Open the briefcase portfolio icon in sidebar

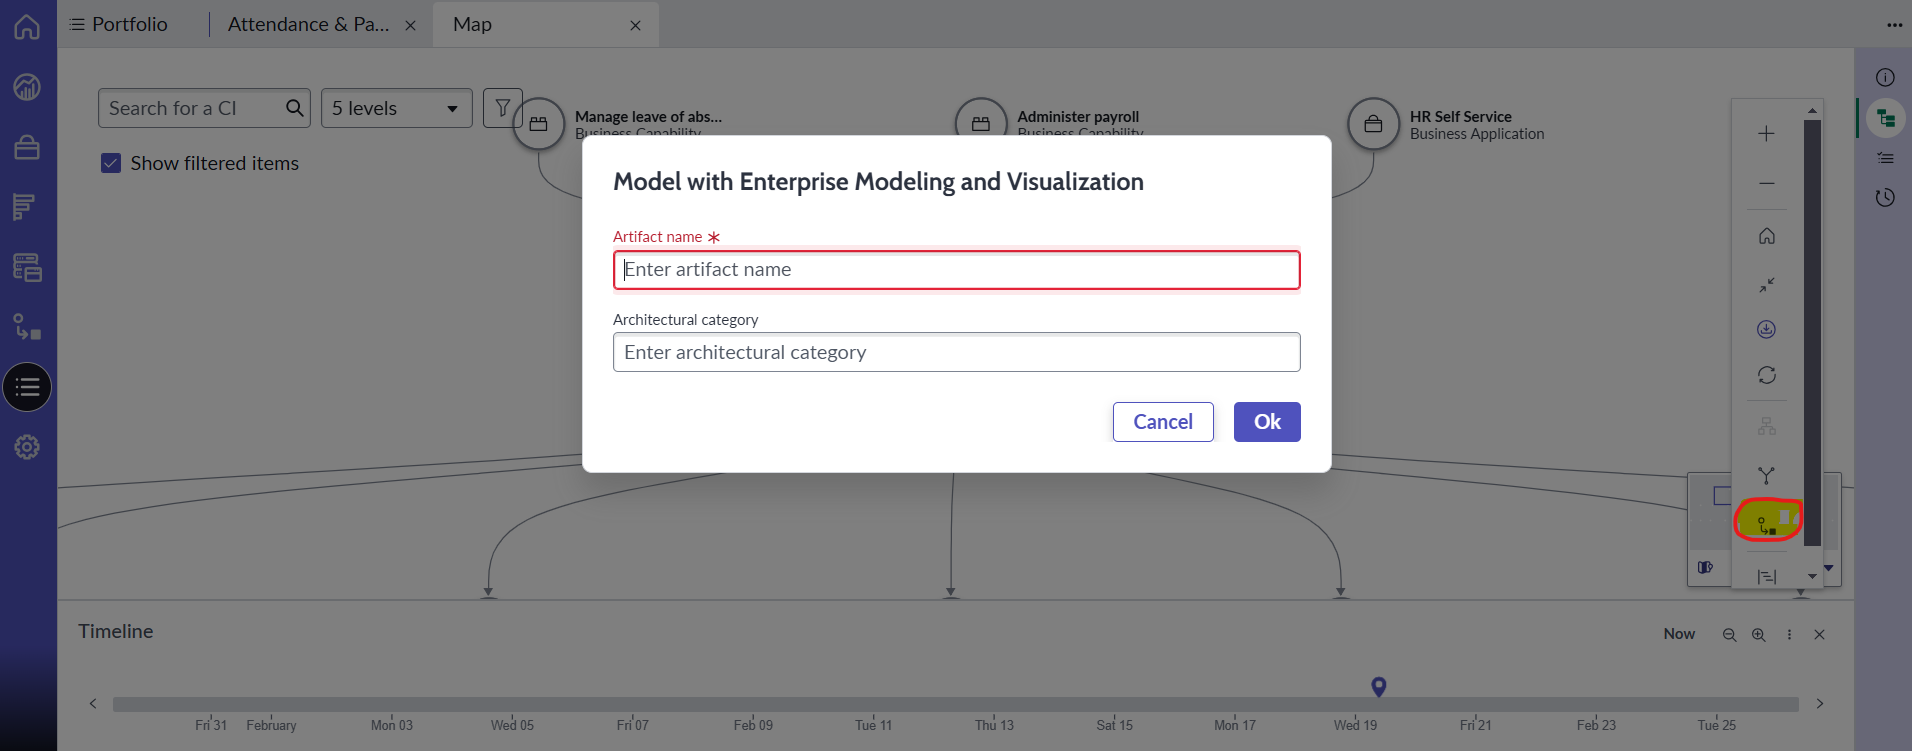[x=27, y=147]
